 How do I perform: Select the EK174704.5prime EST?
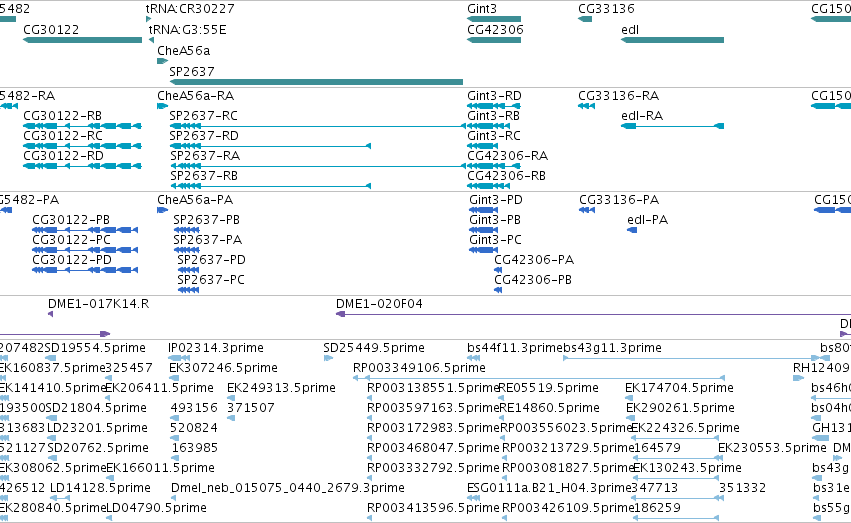630,398
